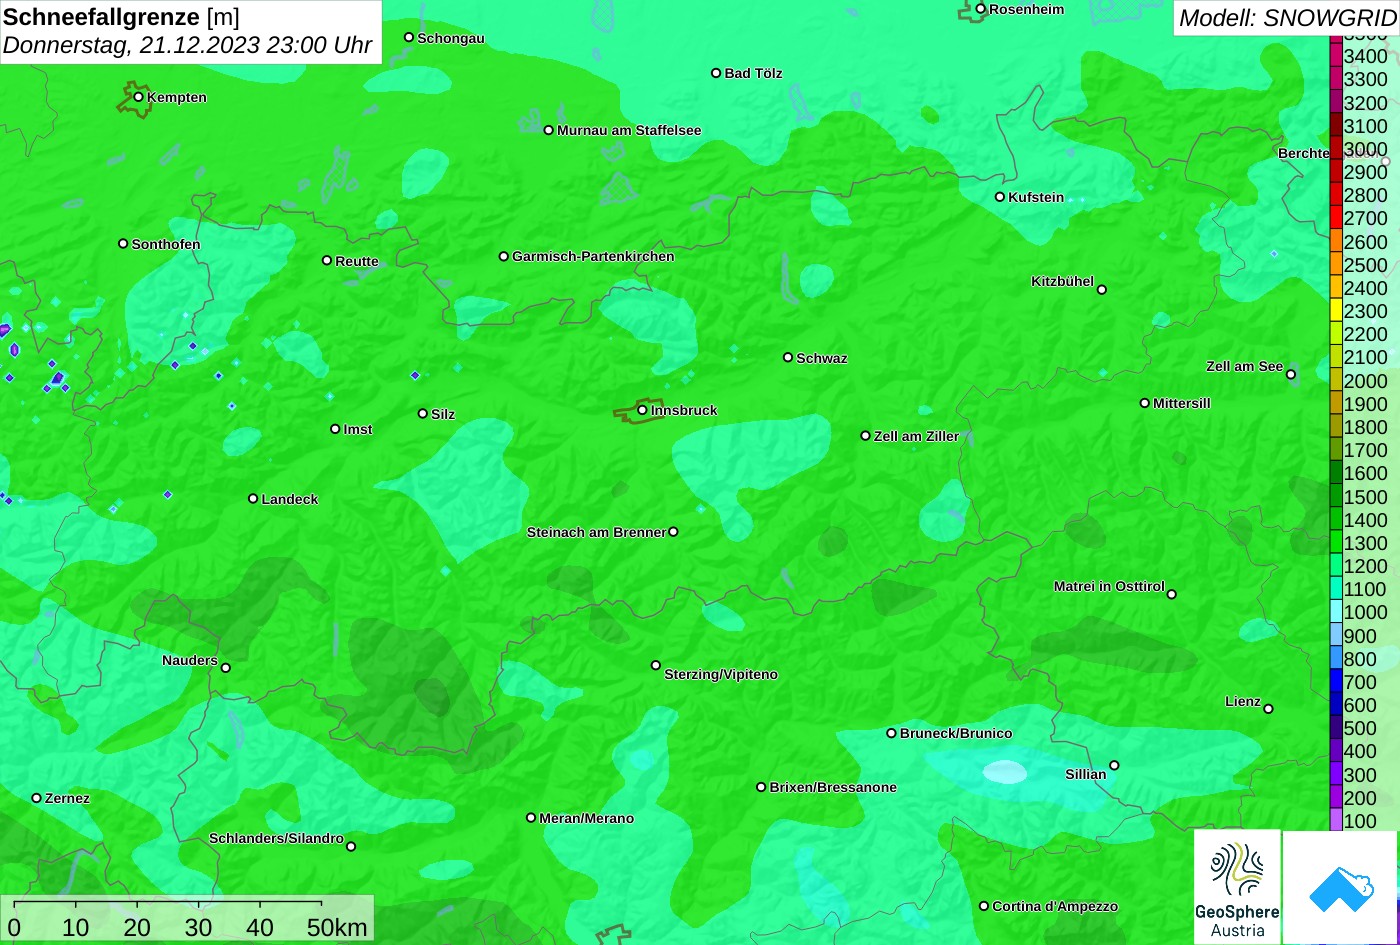Click the red legend swatch beside 2700

coord(1336,218)
